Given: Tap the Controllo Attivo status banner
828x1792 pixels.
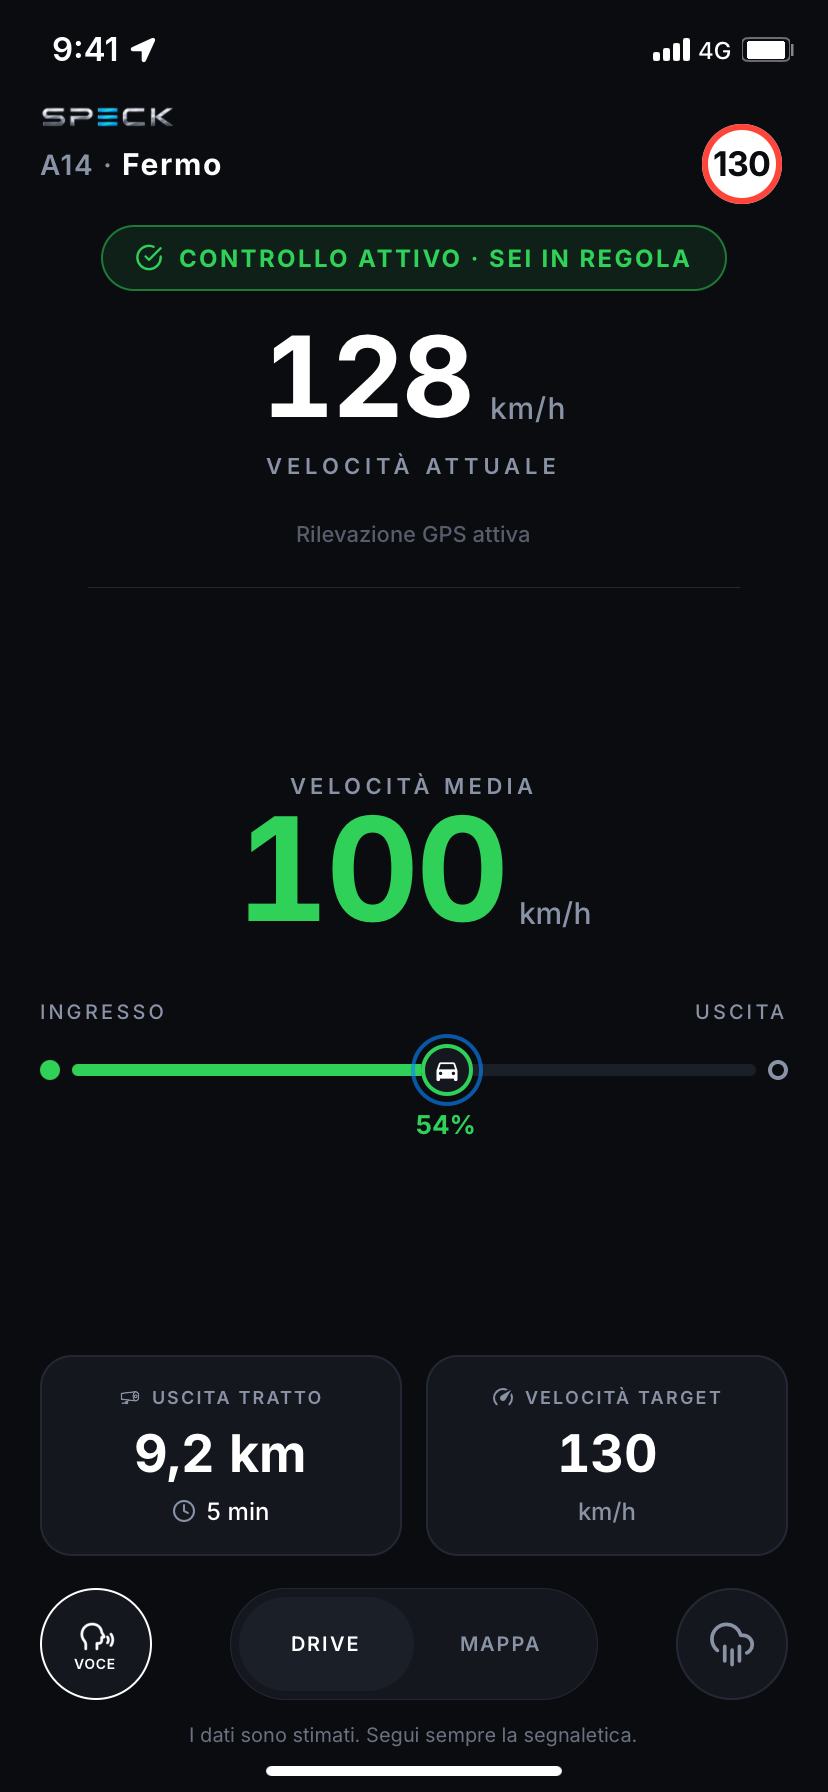Looking at the screenshot, I should point(414,258).
